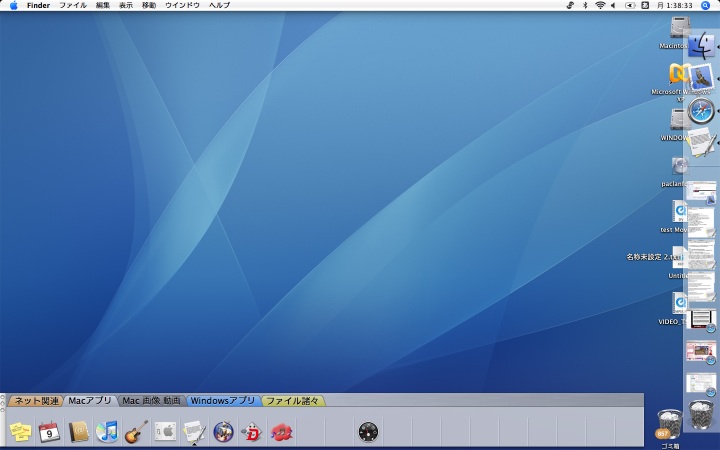Select the Macアプリ tab
Screen dimensions: 720x450
(x=90, y=401)
